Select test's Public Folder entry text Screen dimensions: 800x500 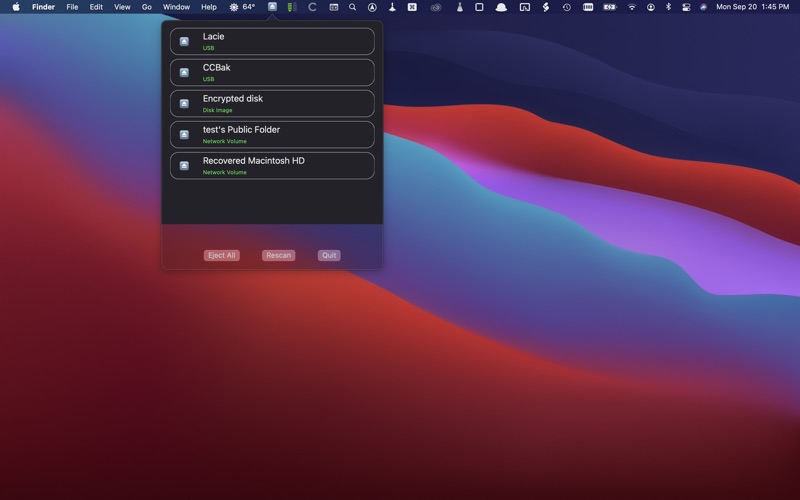pos(241,130)
